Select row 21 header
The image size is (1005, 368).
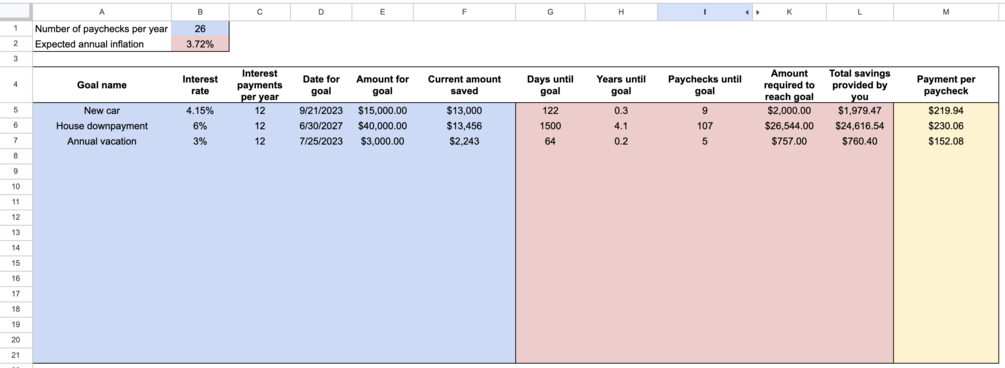click(x=16, y=355)
